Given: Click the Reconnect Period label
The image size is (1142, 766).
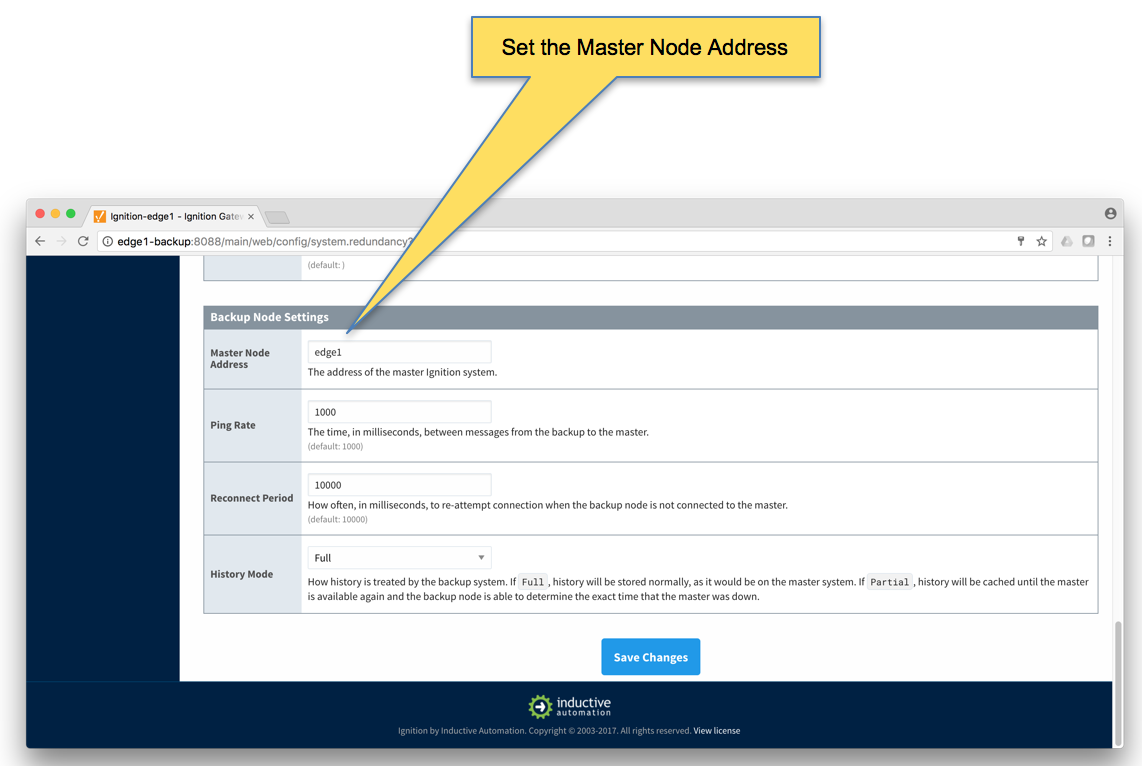Looking at the screenshot, I should pos(252,498).
